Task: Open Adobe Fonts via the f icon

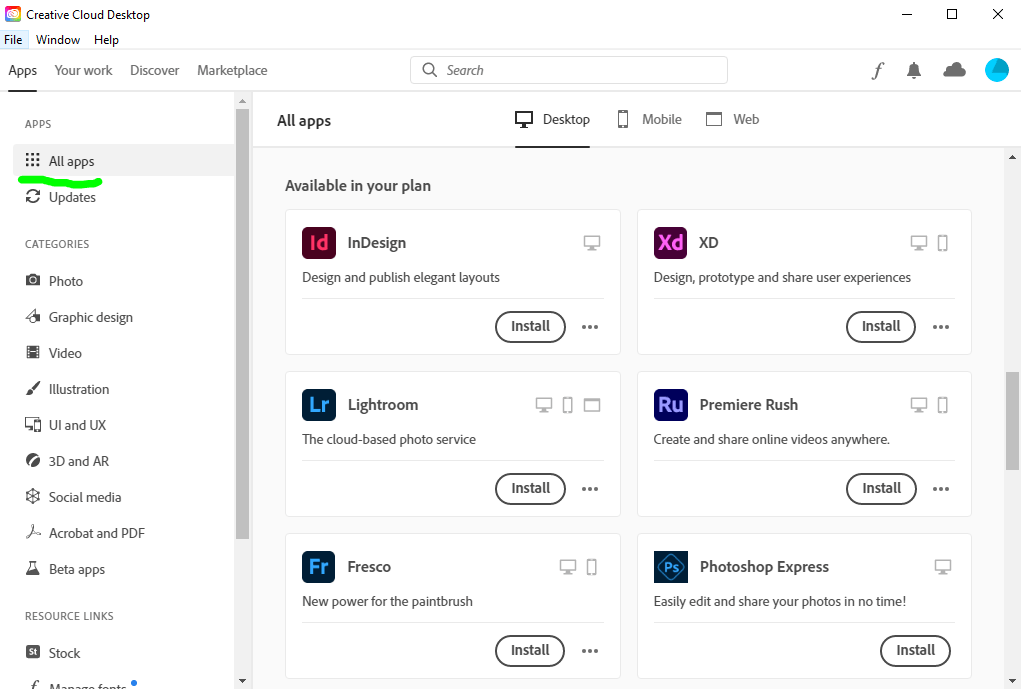Action: pyautogui.click(x=877, y=70)
